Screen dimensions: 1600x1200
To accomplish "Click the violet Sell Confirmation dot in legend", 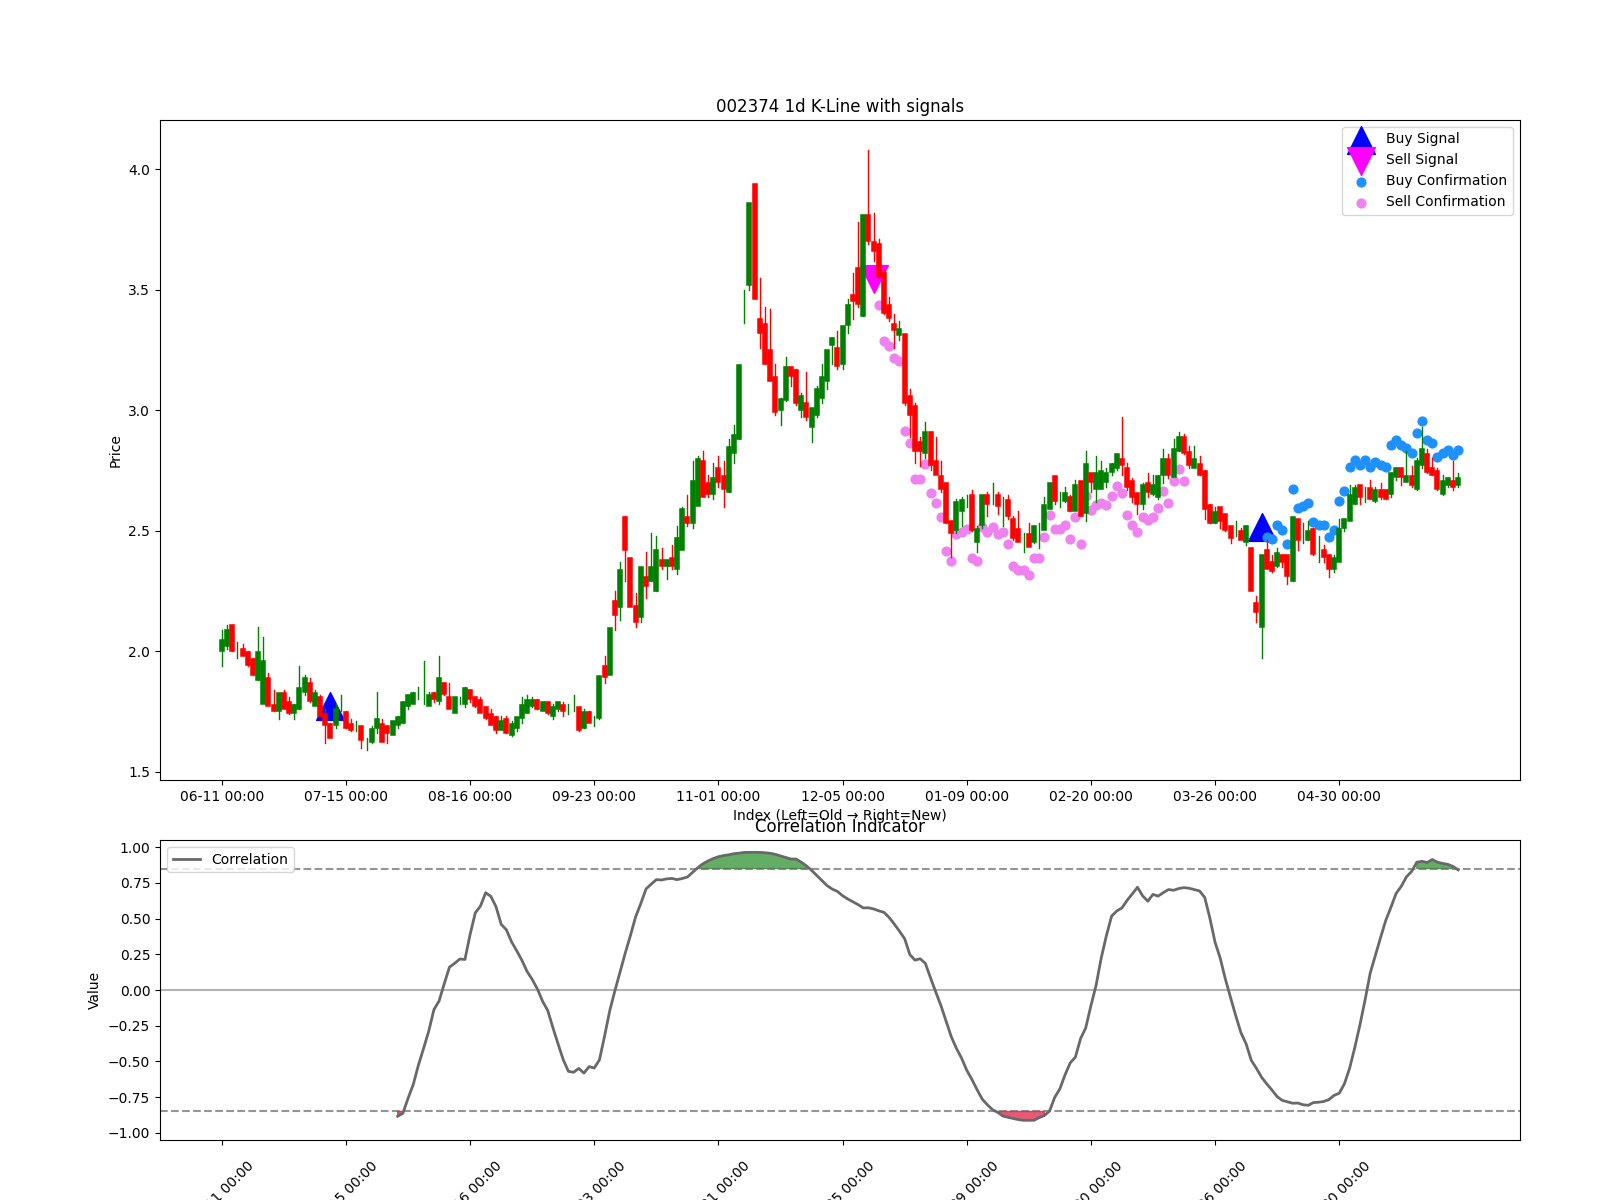I will 1361,203.
